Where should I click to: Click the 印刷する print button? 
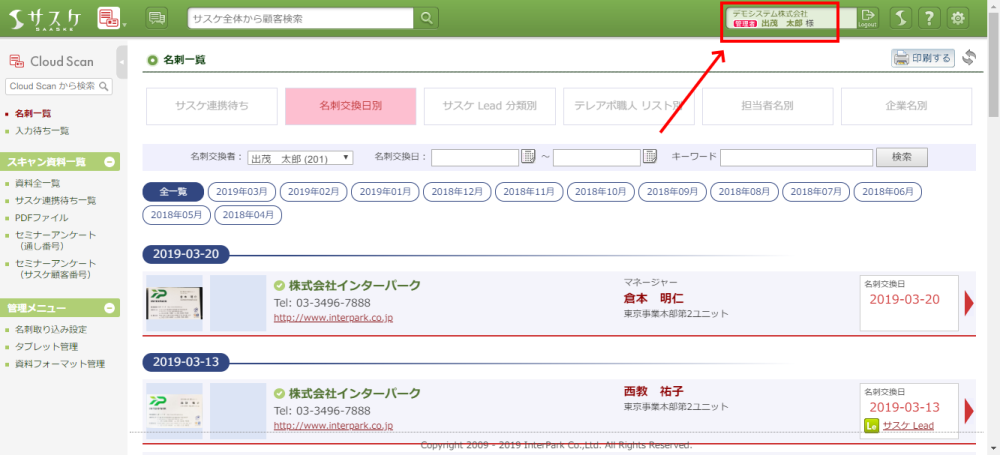(922, 58)
